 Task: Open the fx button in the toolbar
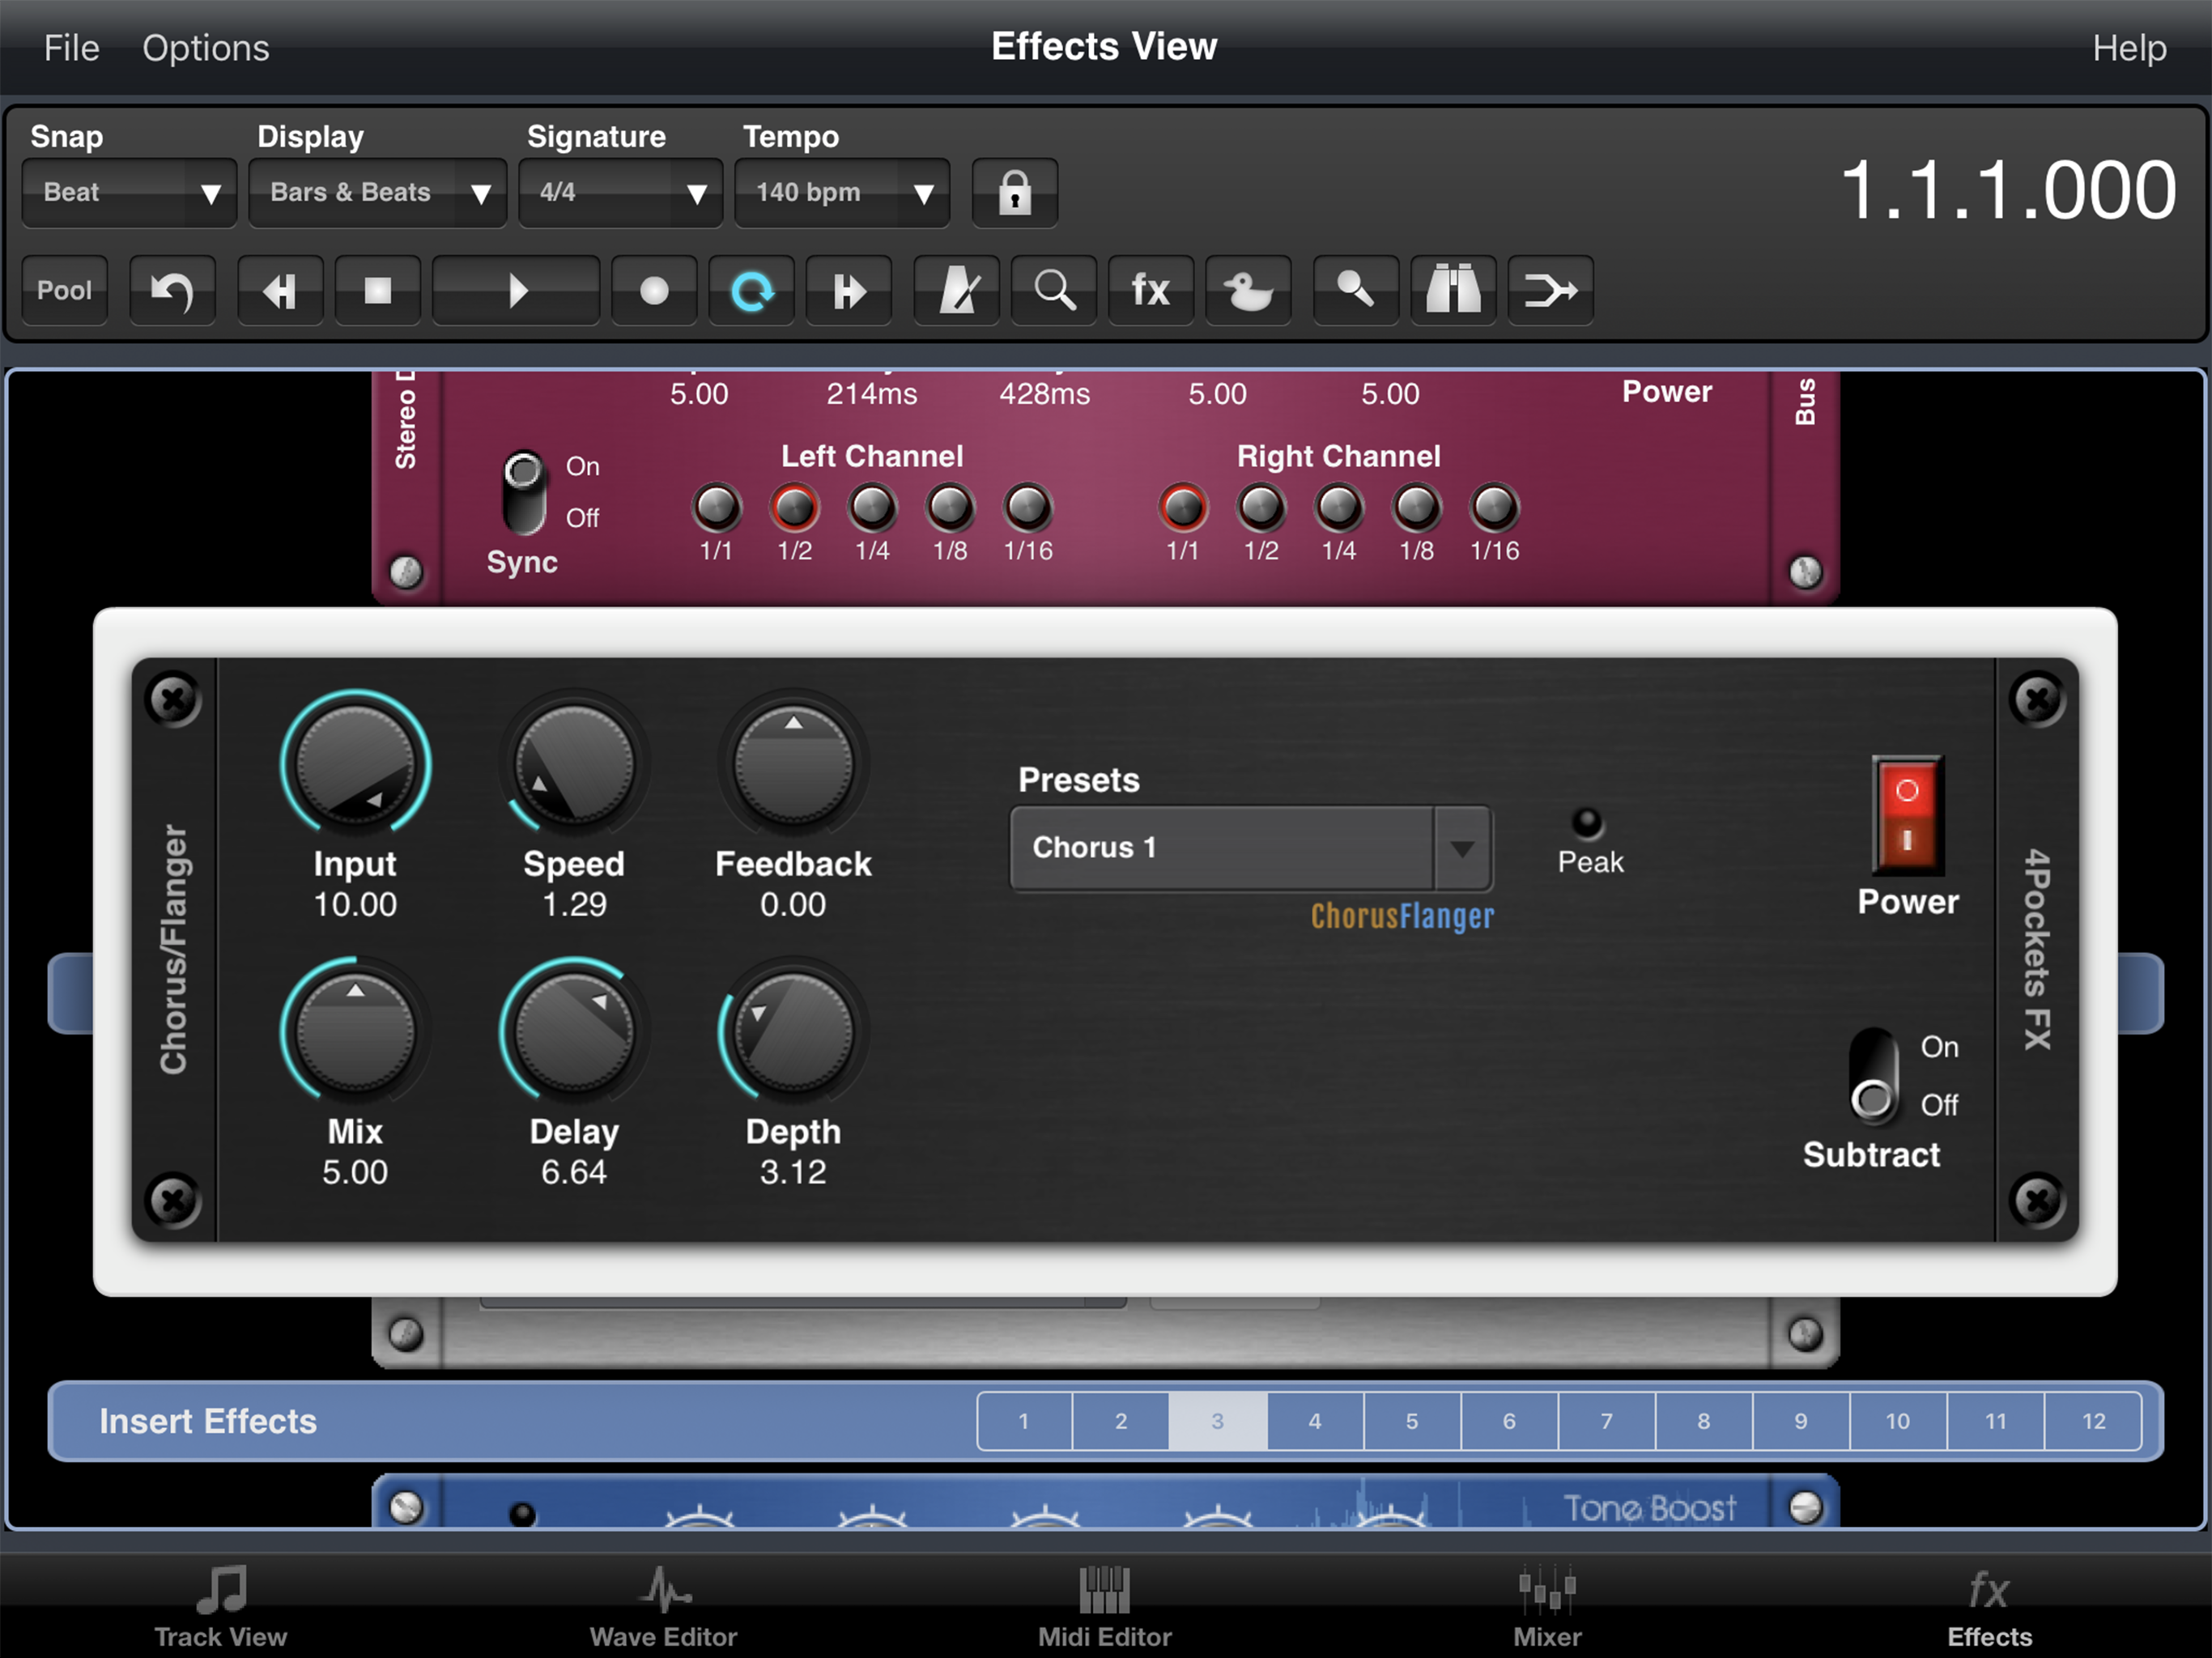1150,291
